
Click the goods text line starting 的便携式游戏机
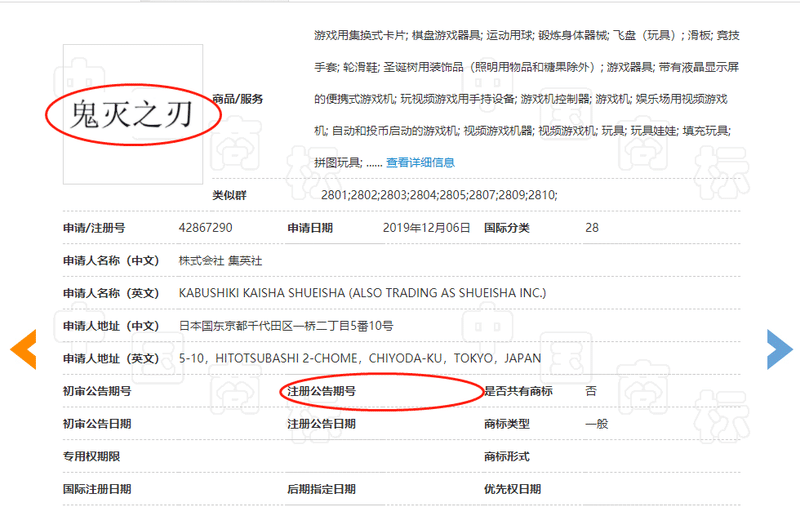520,99
